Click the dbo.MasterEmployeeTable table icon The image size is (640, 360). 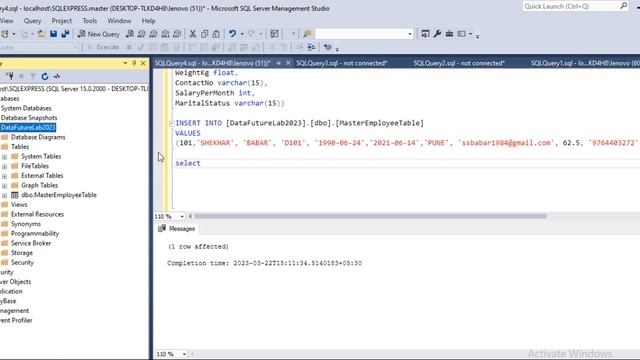[15, 195]
